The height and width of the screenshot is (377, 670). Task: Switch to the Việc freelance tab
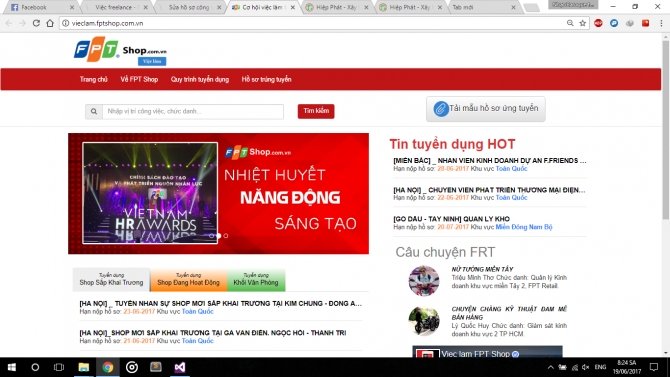point(115,7)
